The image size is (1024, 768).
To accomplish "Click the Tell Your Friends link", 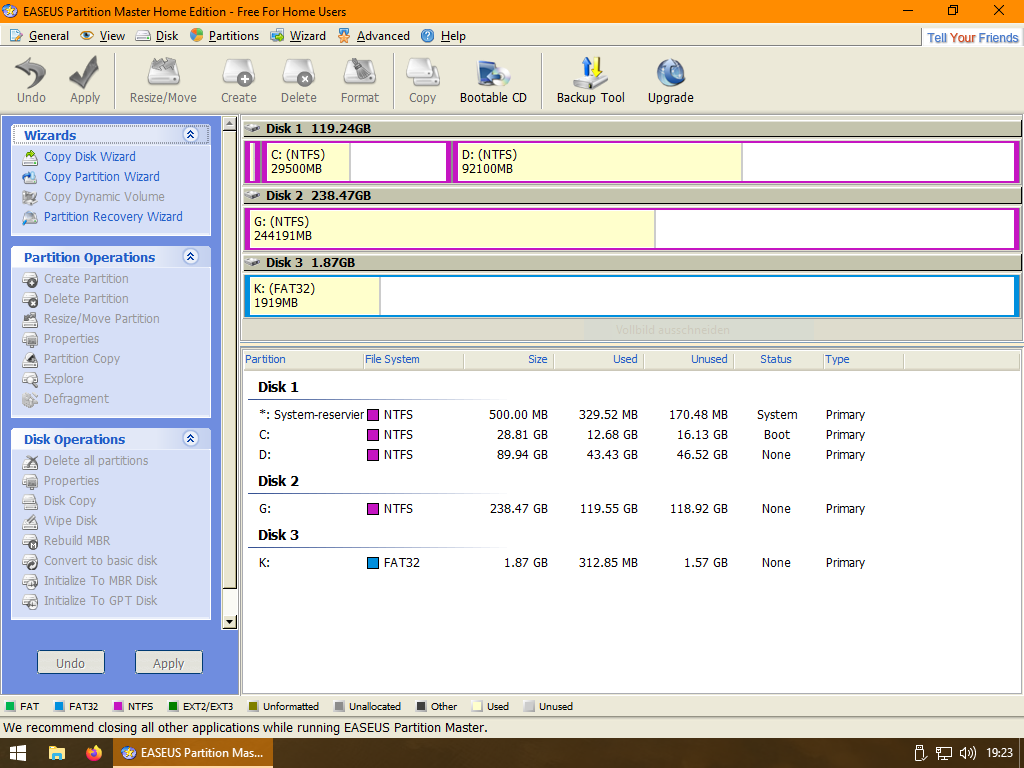I will (x=972, y=38).
